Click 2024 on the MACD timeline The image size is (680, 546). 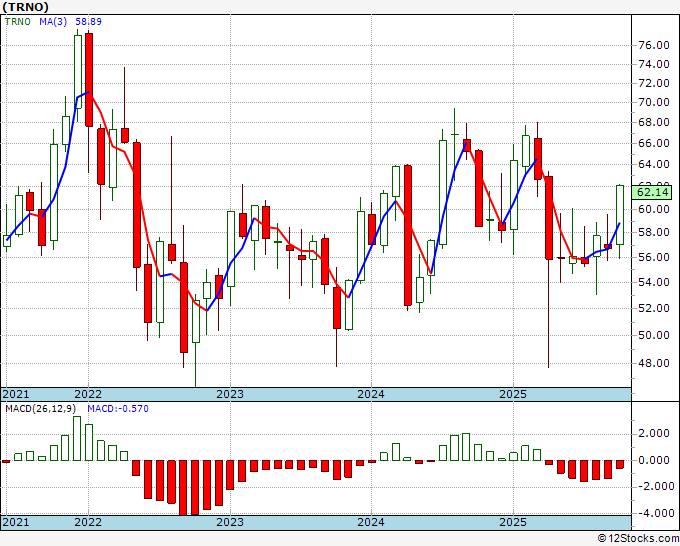tap(371, 522)
